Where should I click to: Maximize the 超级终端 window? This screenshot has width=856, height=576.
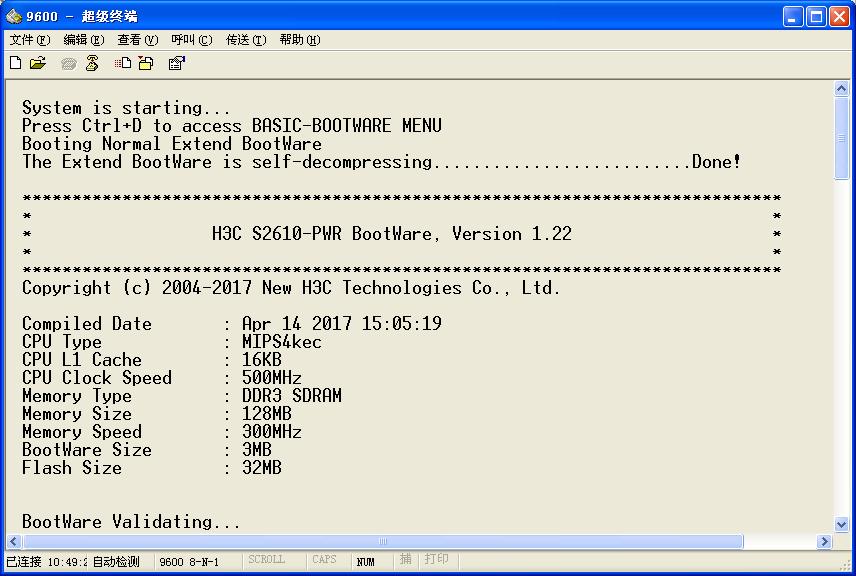(x=815, y=16)
